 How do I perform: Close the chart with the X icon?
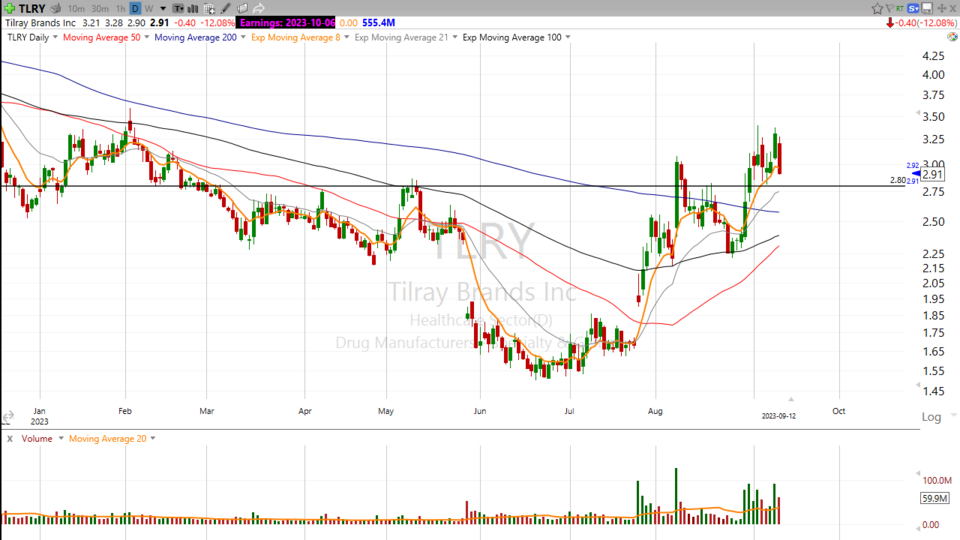(x=953, y=9)
